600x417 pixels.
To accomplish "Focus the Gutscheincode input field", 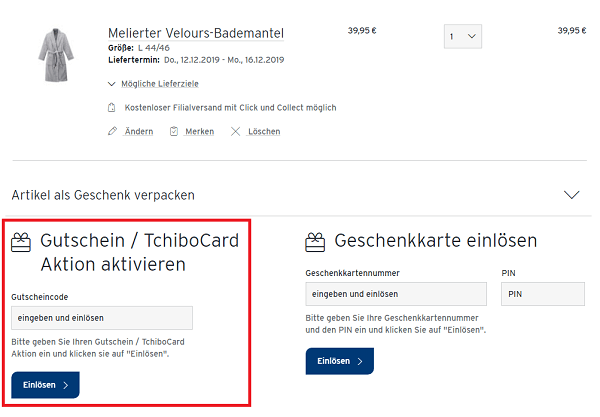I will pos(102,318).
